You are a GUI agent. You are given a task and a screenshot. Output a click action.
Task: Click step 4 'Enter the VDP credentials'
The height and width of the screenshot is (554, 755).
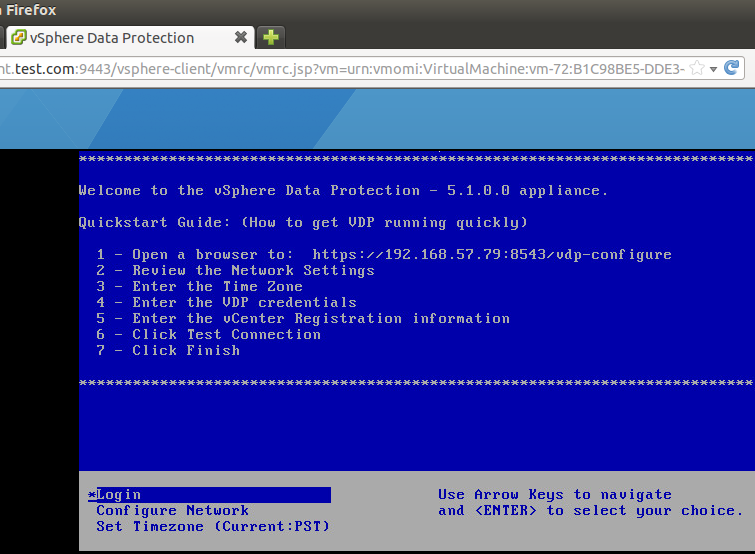(226, 302)
